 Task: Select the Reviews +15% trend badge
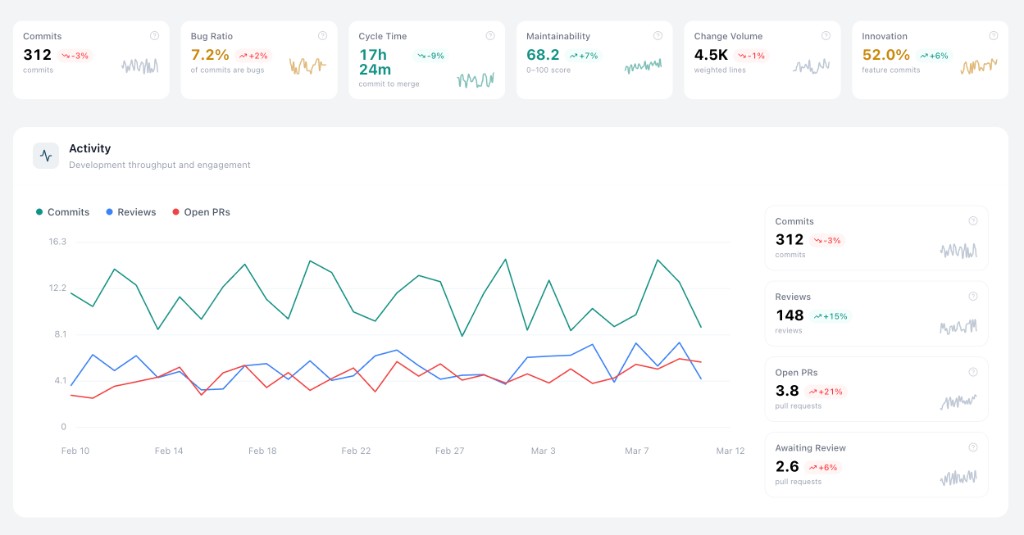tap(830, 316)
